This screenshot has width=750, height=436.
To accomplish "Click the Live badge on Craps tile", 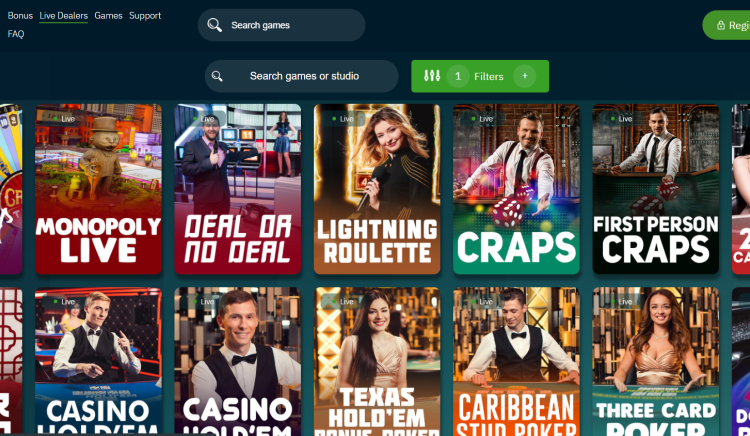I will 483,119.
